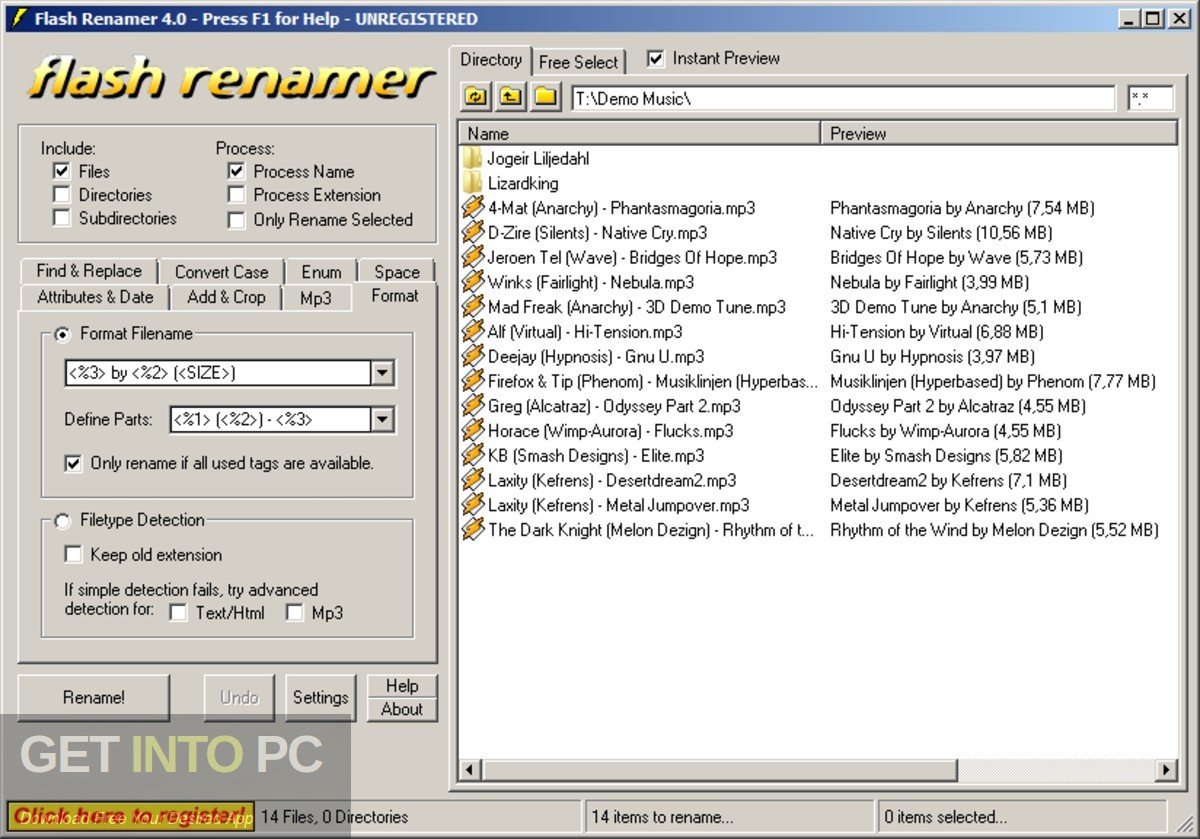Image resolution: width=1200 pixels, height=839 pixels.
Task: Click icon of Winks (Fairlight) - Nebula.mp3
Action: pyautogui.click(x=473, y=282)
